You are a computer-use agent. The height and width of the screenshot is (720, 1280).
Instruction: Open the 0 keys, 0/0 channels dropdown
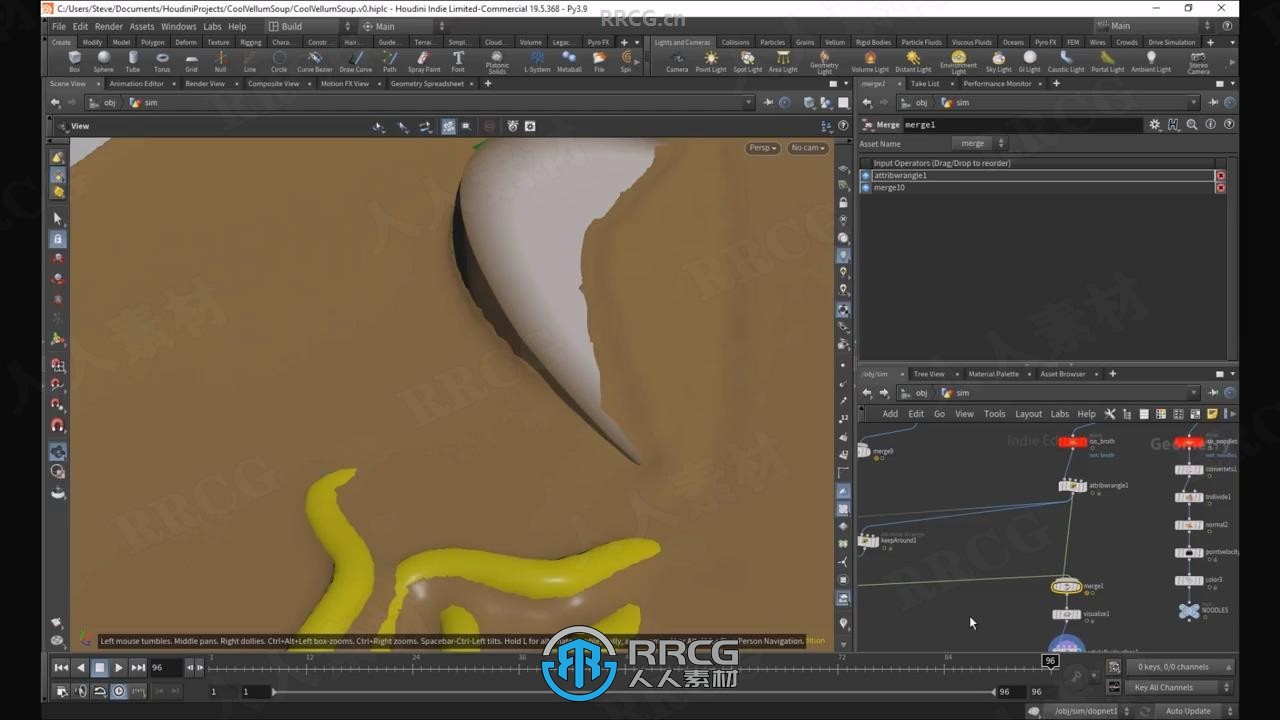pyautogui.click(x=1181, y=667)
